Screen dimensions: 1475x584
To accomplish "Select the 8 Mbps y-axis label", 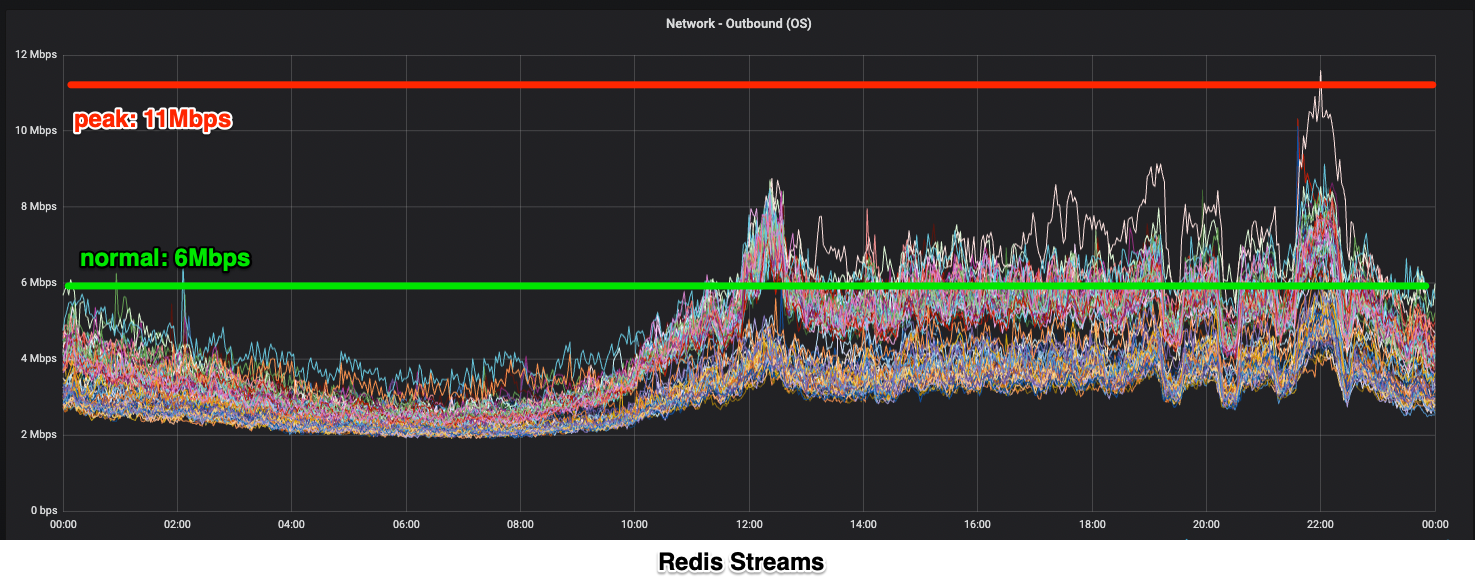I will pyautogui.click(x=38, y=207).
